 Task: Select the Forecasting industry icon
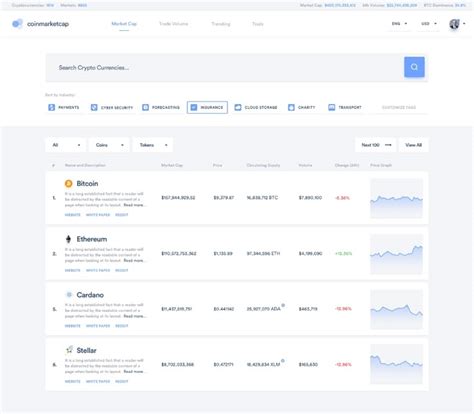coord(145,107)
